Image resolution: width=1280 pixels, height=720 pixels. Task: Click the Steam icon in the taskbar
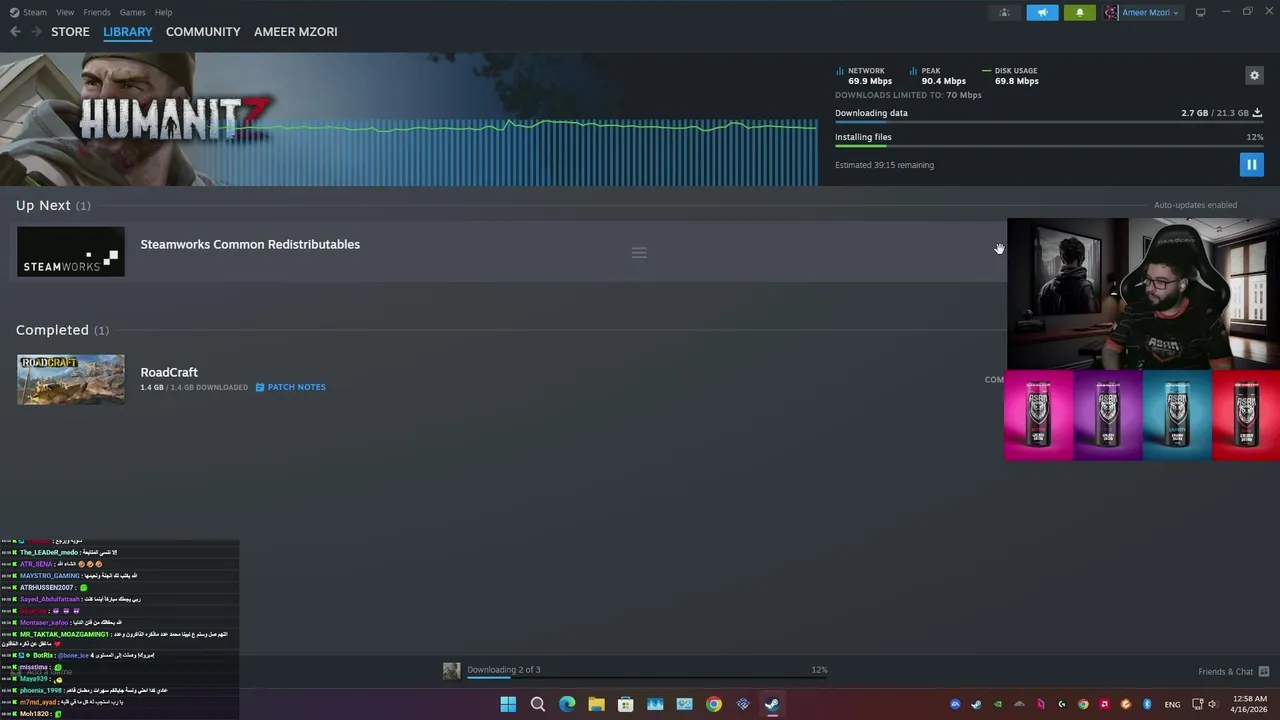pos(772,704)
